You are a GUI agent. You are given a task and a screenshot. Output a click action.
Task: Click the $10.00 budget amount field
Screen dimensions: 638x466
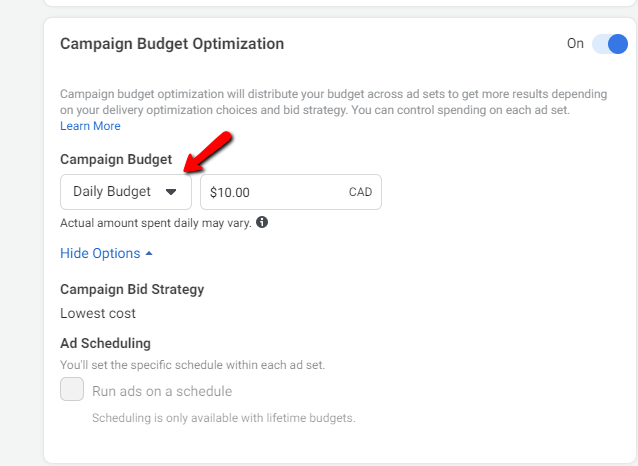[x=270, y=192]
